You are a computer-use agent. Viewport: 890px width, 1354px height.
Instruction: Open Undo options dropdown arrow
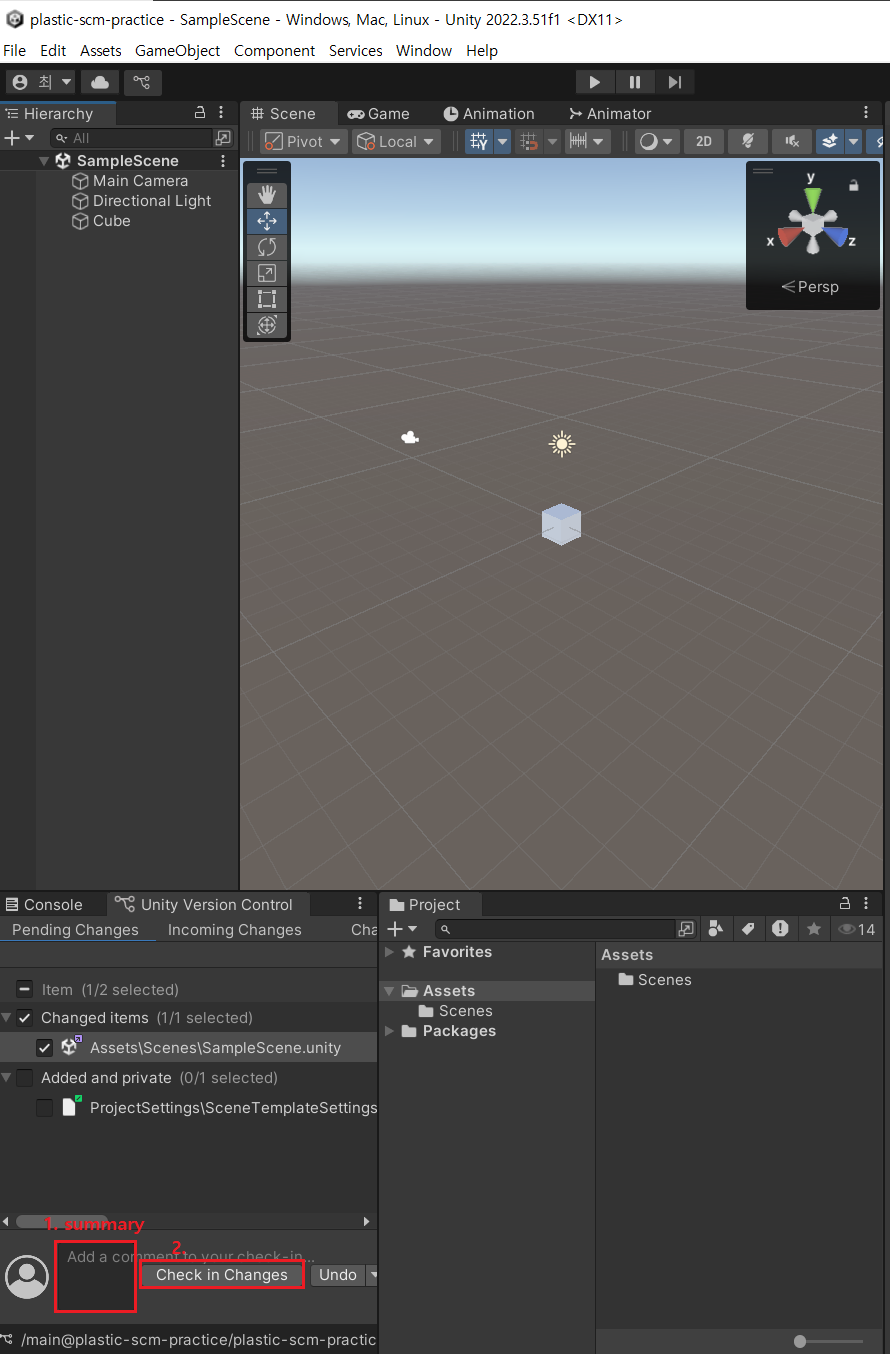(x=373, y=1275)
